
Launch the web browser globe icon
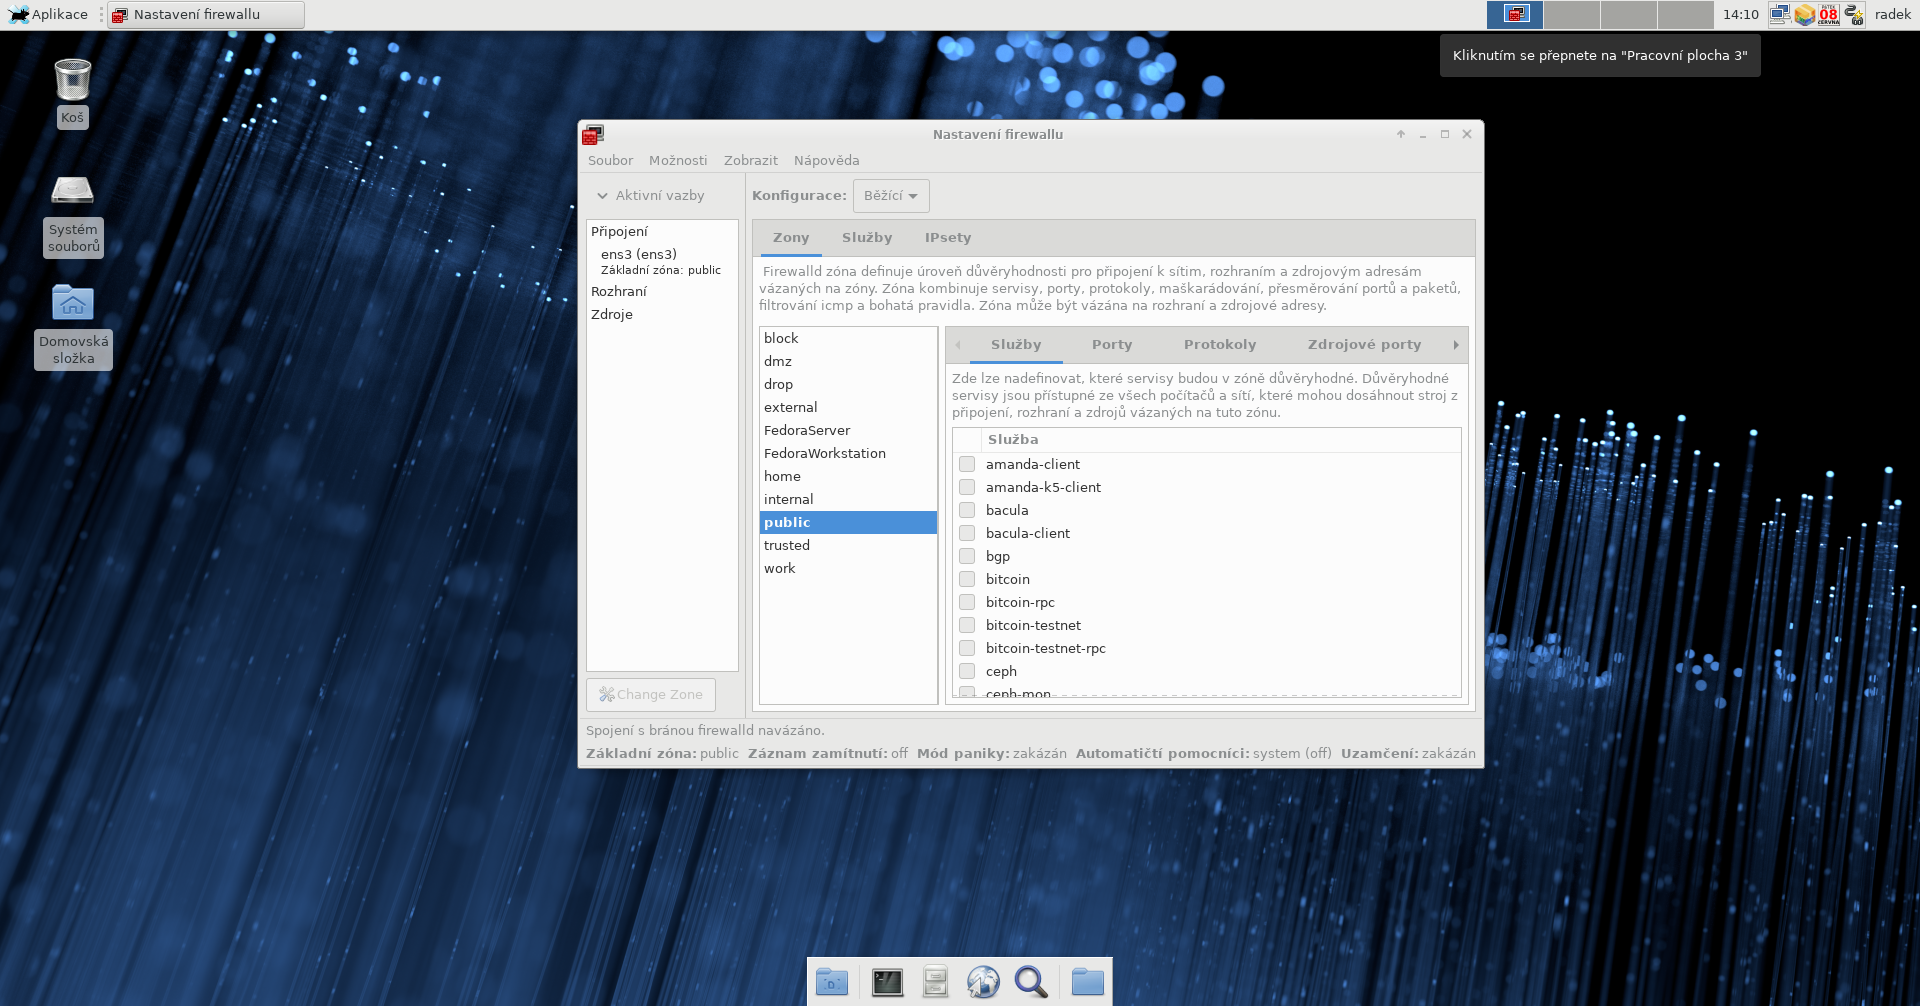(983, 982)
